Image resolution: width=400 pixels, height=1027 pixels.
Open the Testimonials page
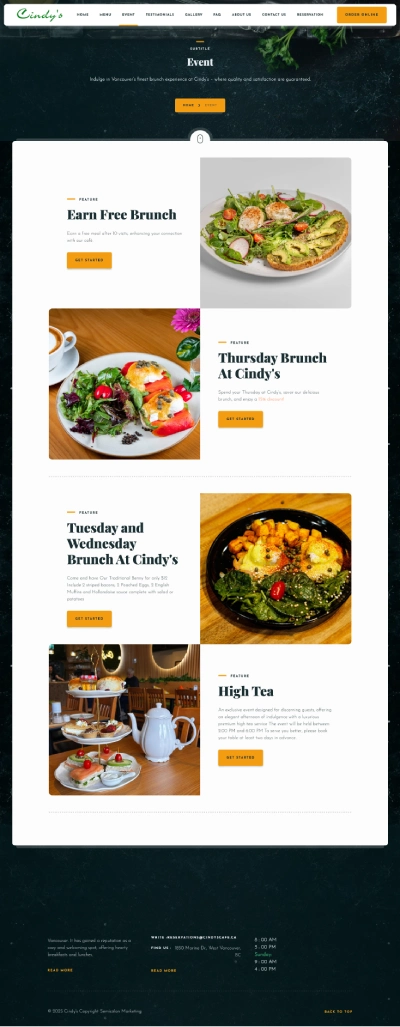pyautogui.click(x=160, y=14)
